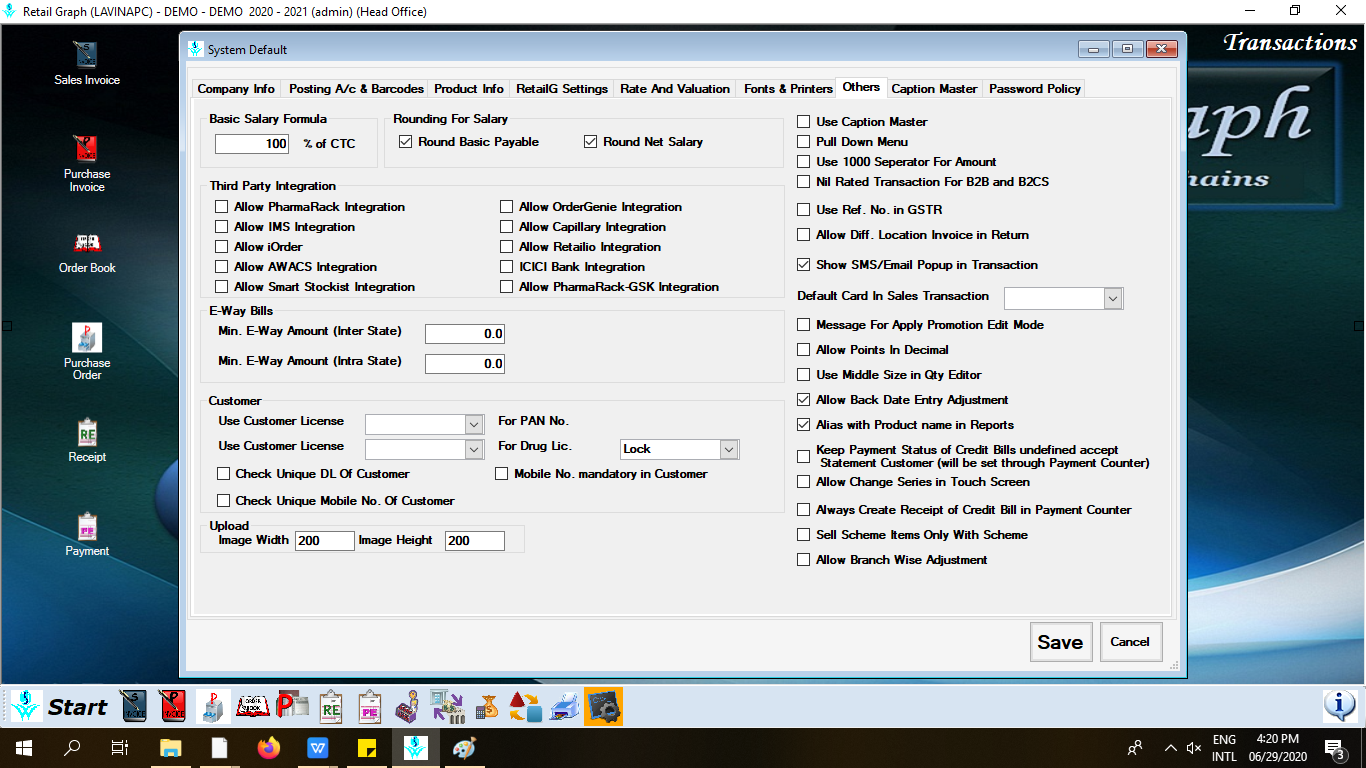The image size is (1366, 768).
Task: Open the Password Policy tab
Action: pyautogui.click(x=1035, y=89)
